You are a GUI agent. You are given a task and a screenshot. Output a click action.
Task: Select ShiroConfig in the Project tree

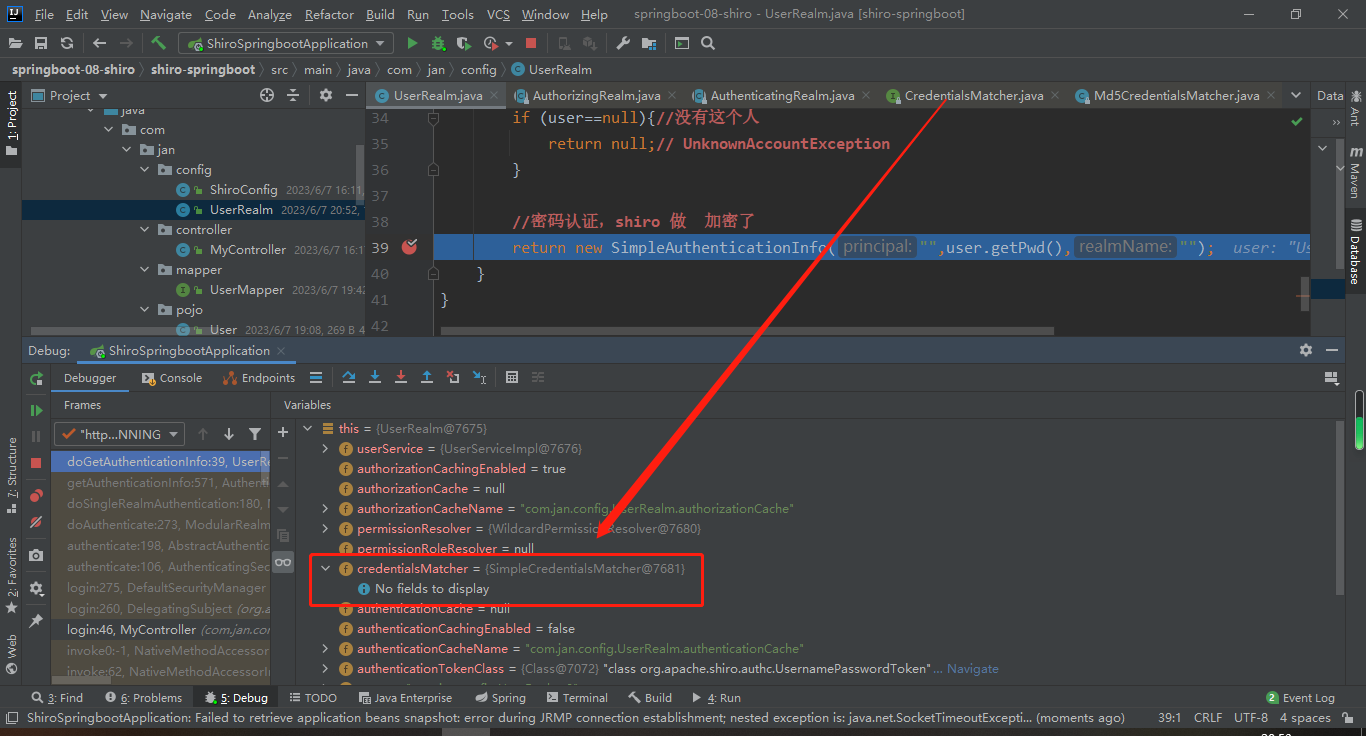point(243,189)
